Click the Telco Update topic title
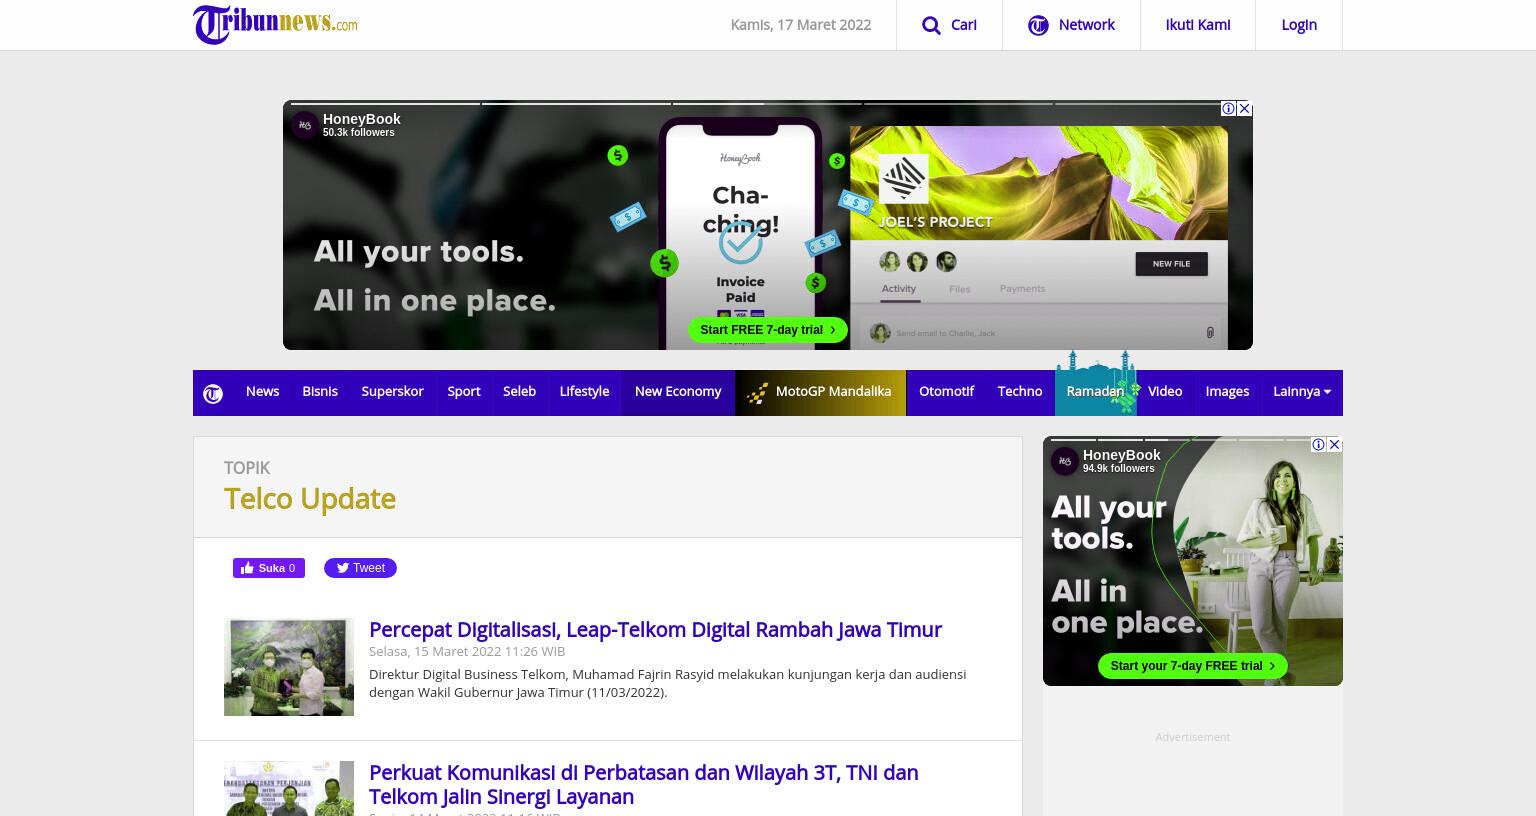The width and height of the screenshot is (1536, 816). 310,498
